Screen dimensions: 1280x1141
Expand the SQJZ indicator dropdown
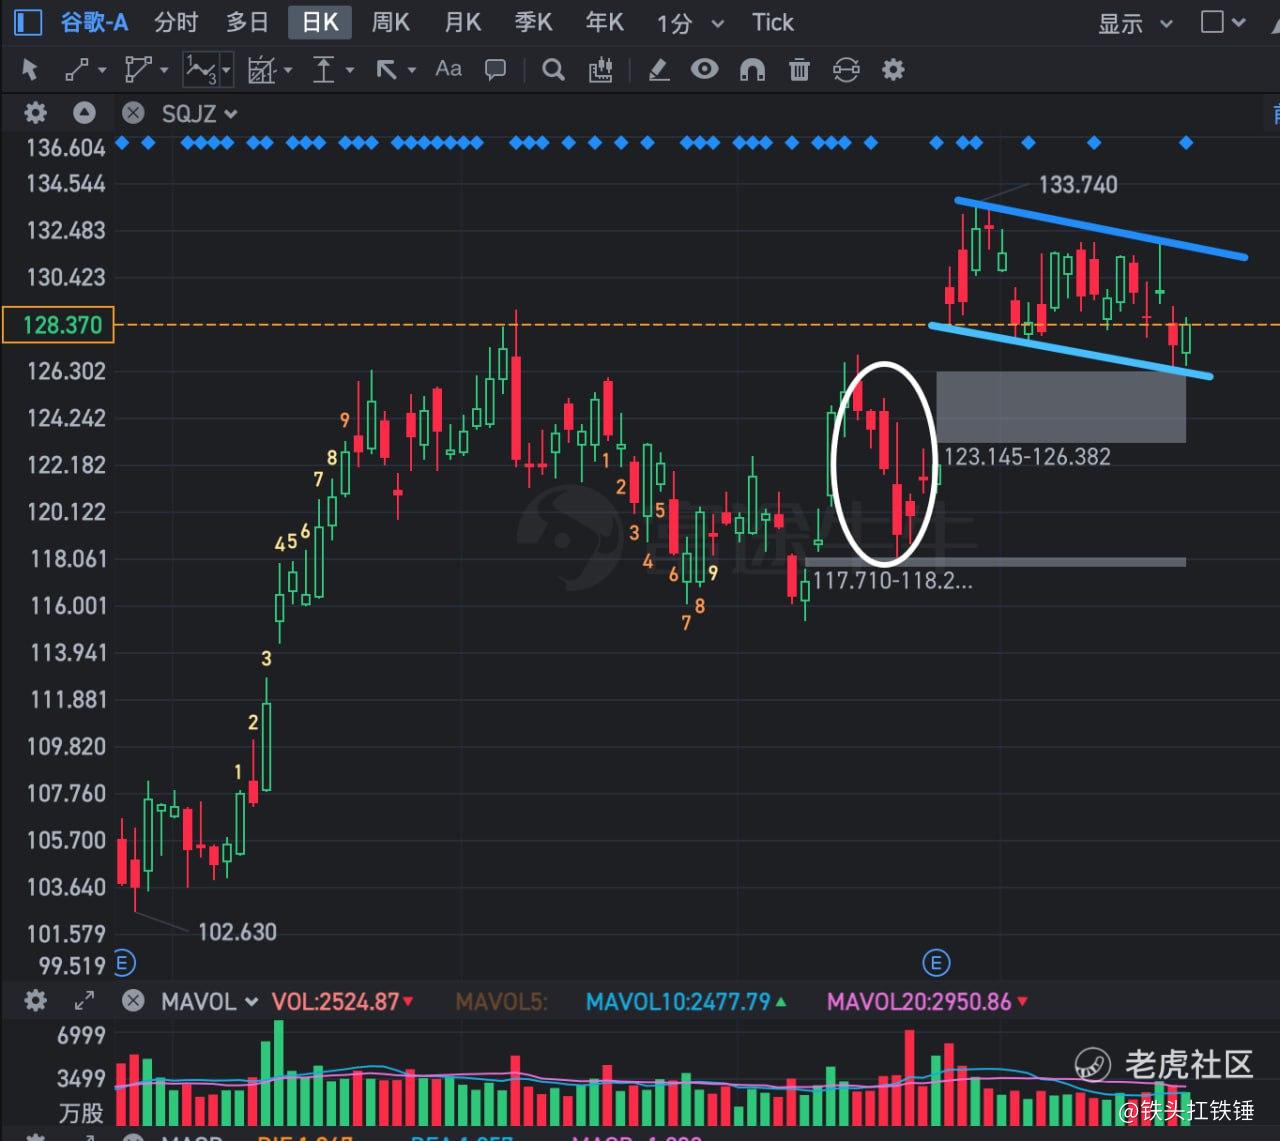click(231, 114)
